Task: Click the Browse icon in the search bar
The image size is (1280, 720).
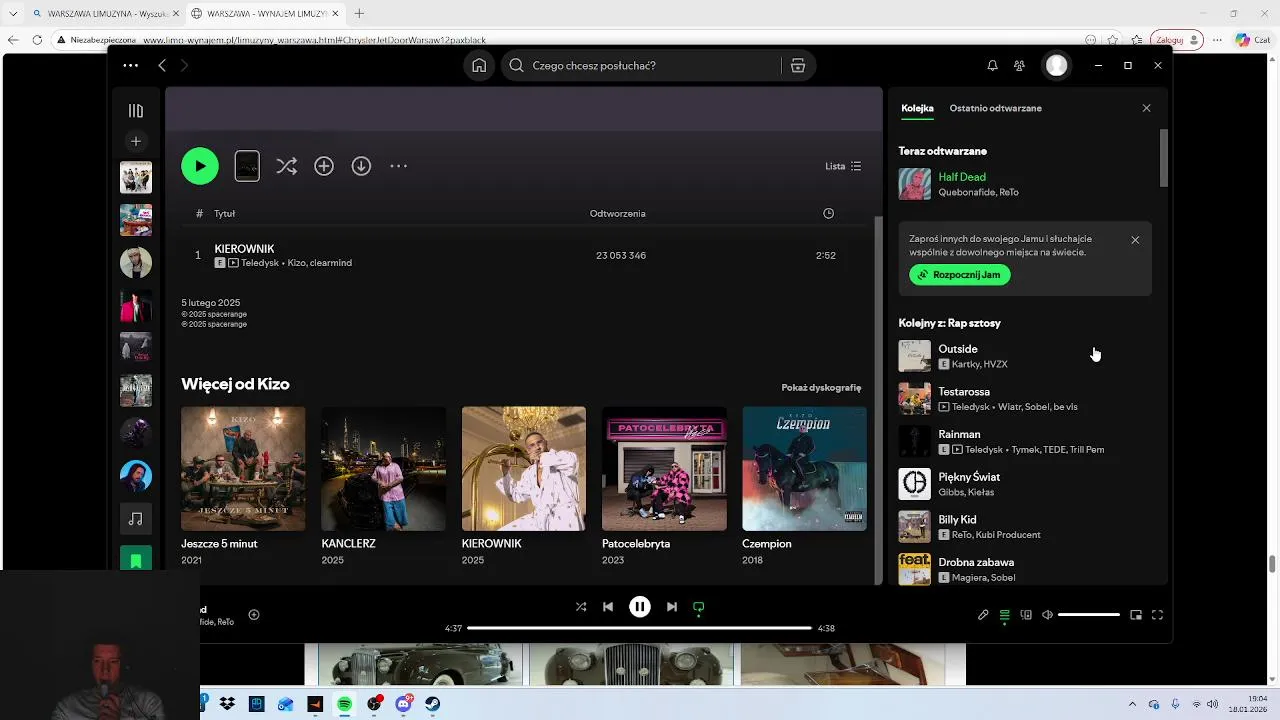Action: coord(798,65)
